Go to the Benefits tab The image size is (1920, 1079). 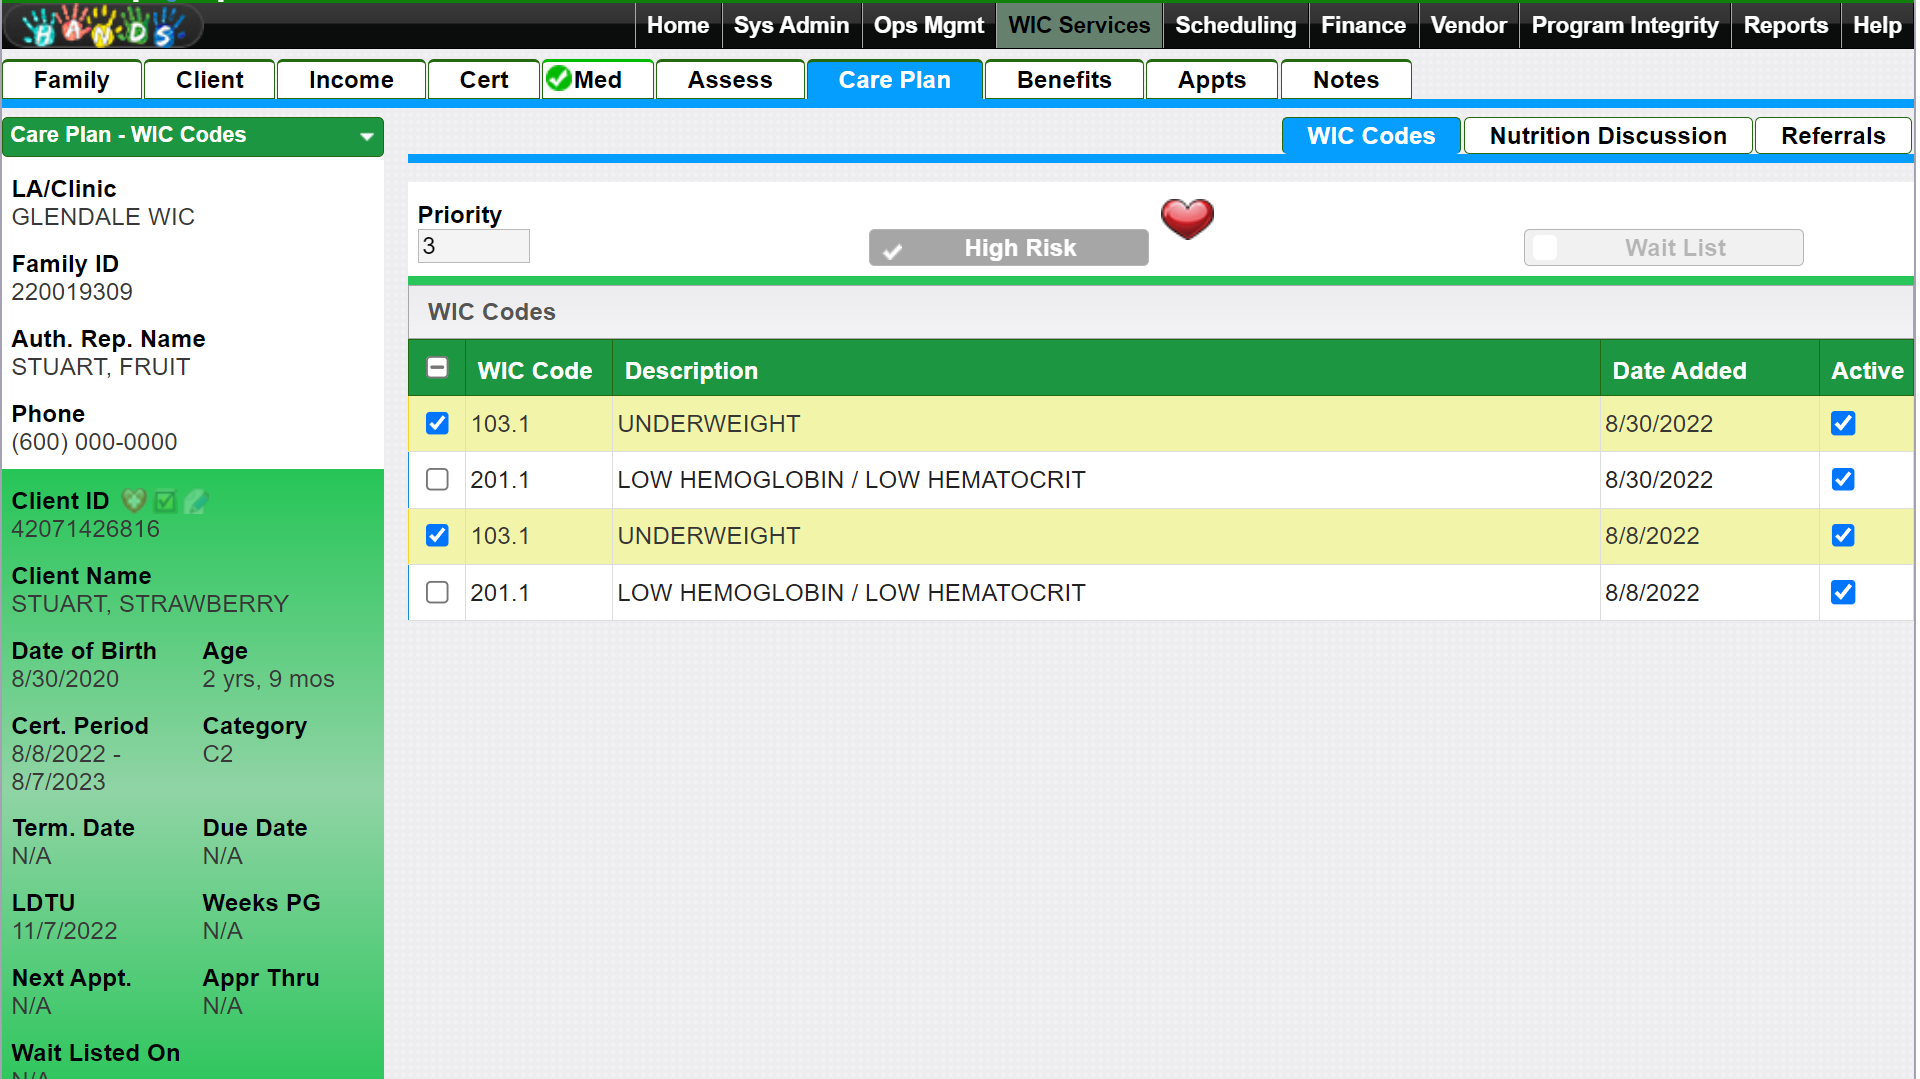point(1063,80)
